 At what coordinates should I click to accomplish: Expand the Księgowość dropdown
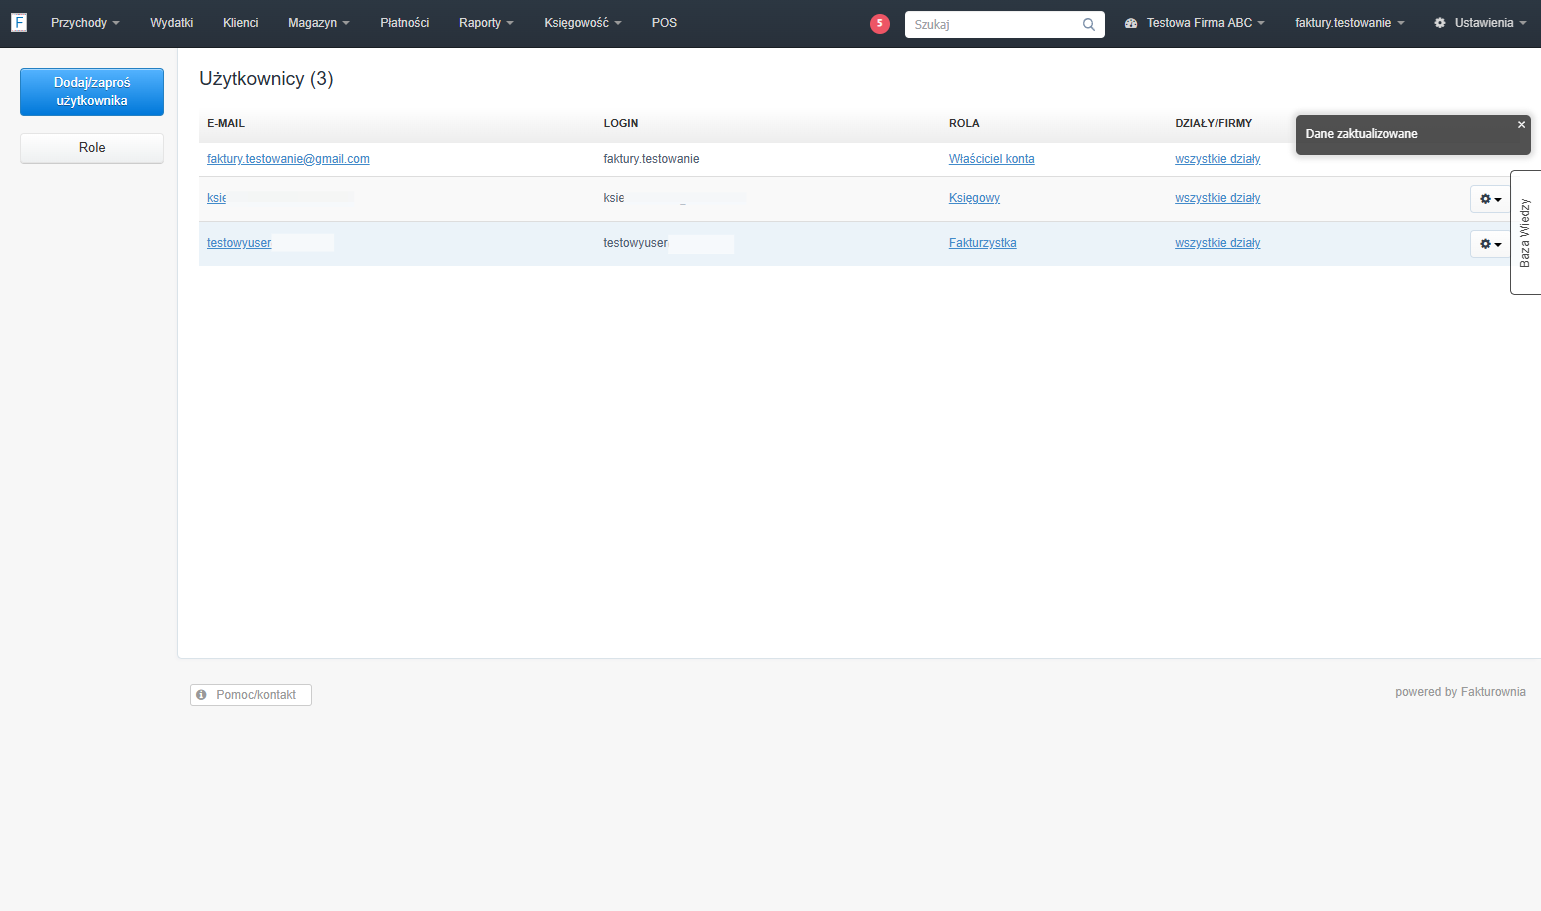tap(582, 23)
